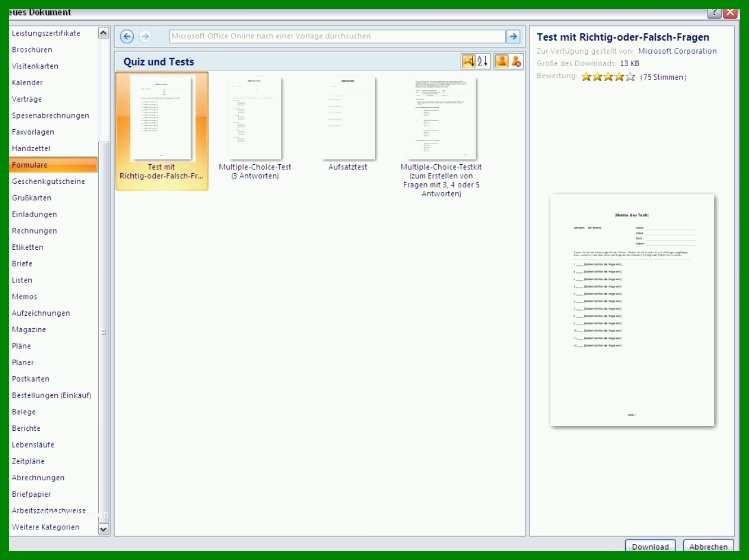749x560 pixels.
Task: Open the Verträge category
Action: tap(27, 99)
